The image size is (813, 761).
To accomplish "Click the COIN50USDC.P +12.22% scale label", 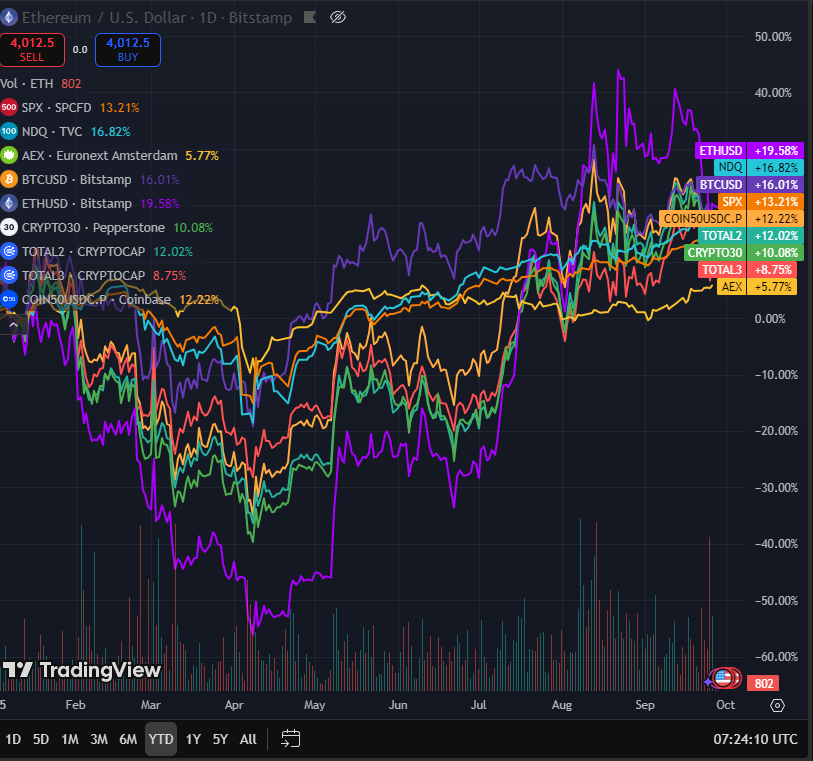I will tap(732, 218).
